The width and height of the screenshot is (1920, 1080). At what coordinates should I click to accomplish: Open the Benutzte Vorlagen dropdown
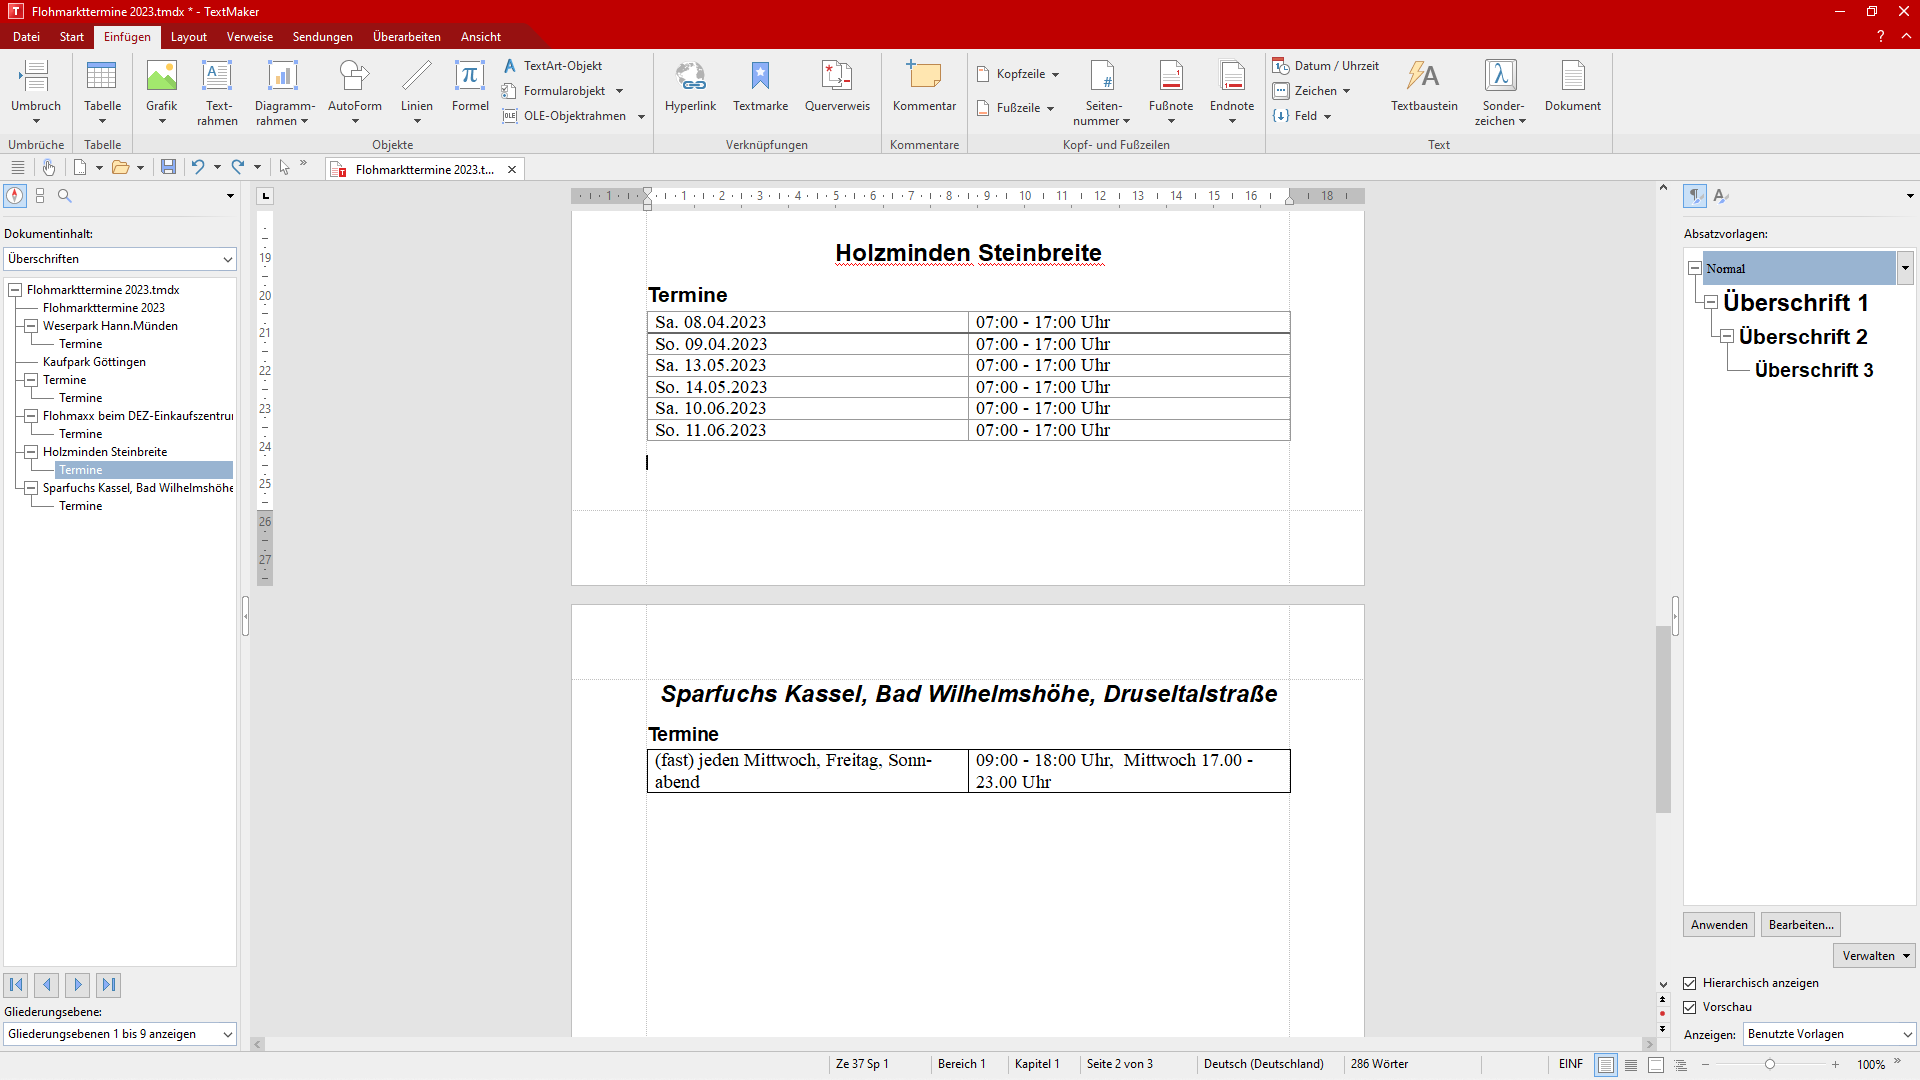[x=1830, y=1034]
